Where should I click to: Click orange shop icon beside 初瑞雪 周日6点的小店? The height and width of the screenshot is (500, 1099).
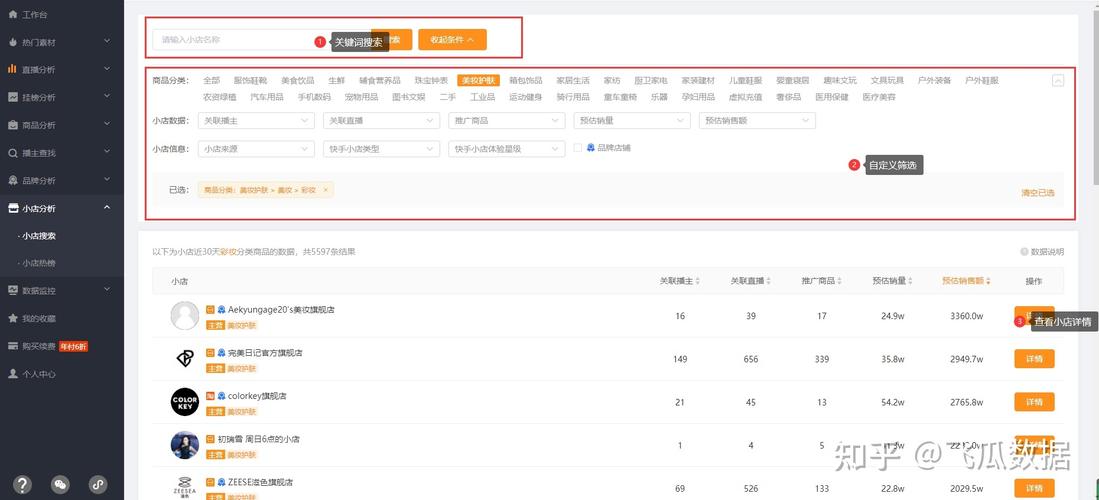[x=210, y=440]
